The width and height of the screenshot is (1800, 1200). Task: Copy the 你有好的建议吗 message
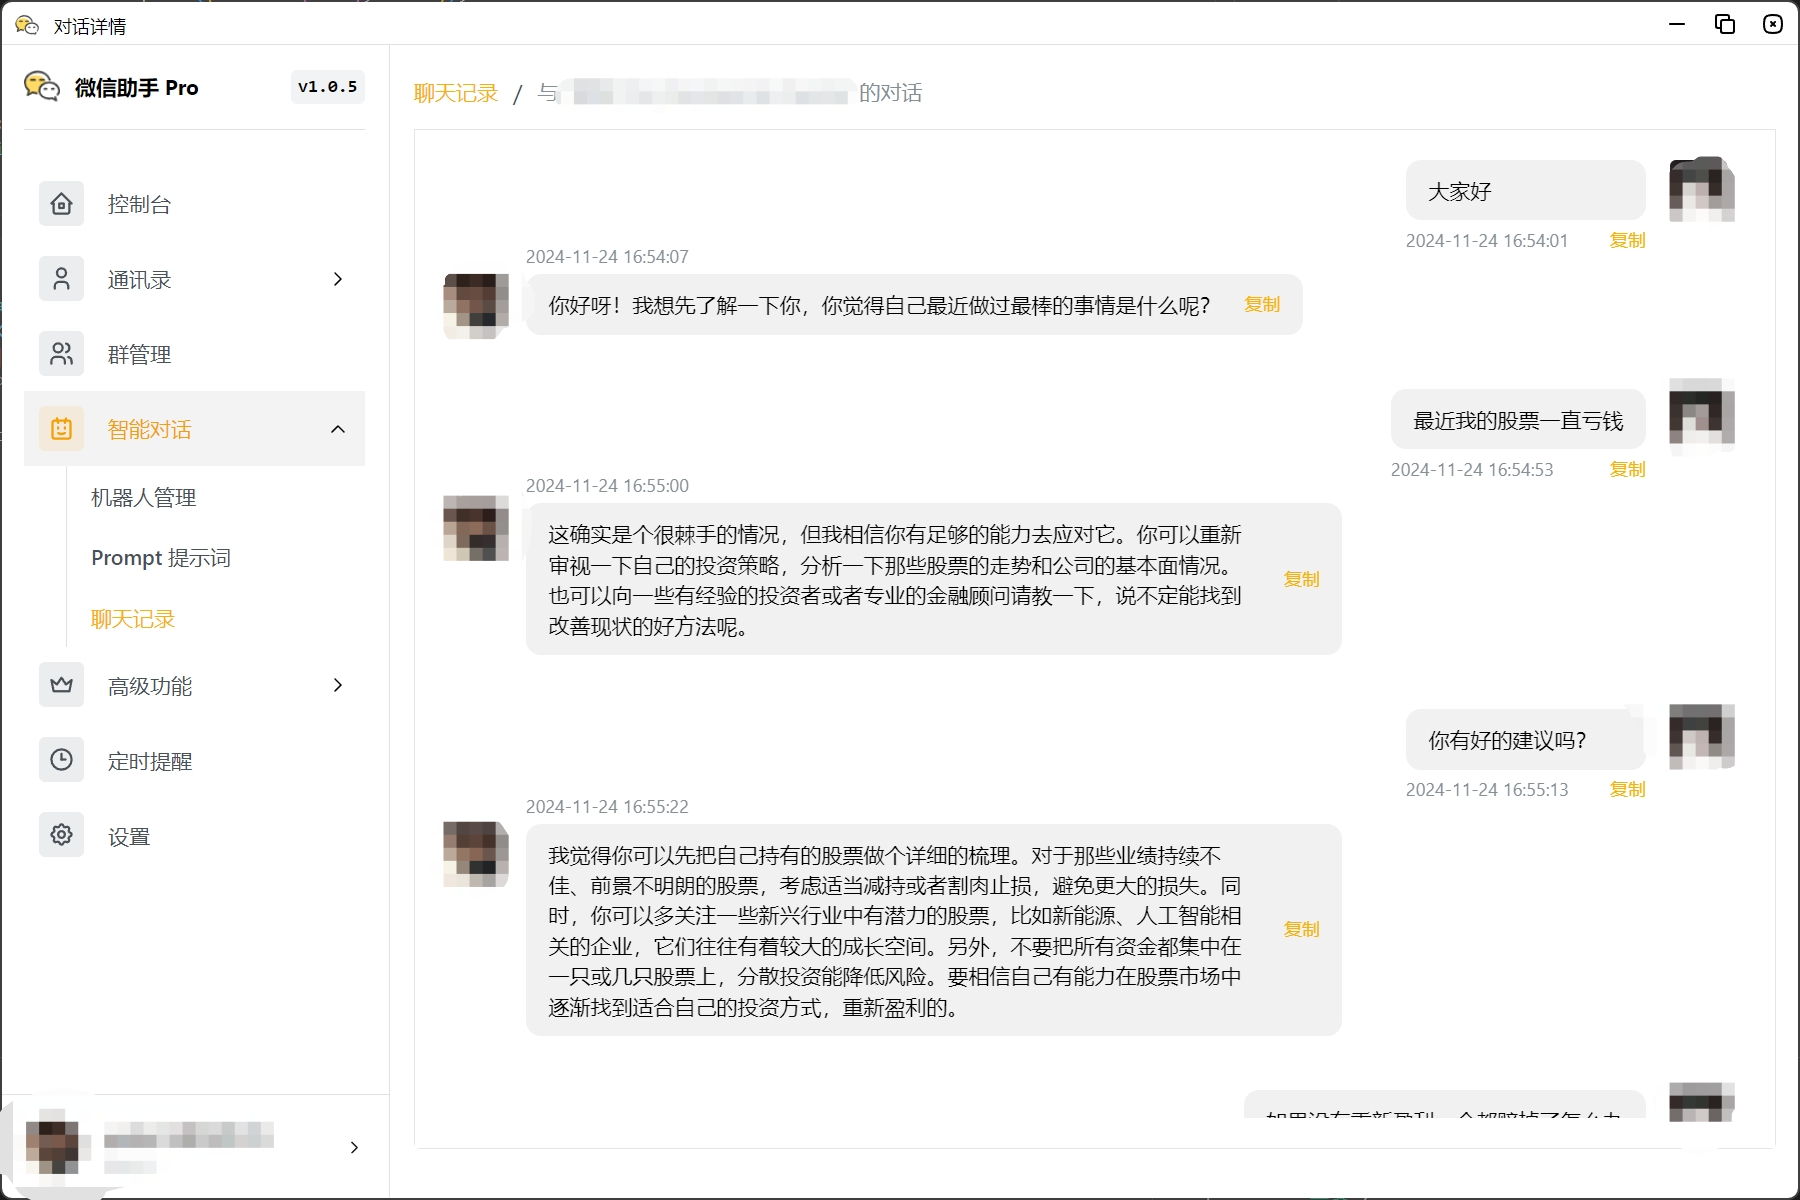(x=1626, y=789)
